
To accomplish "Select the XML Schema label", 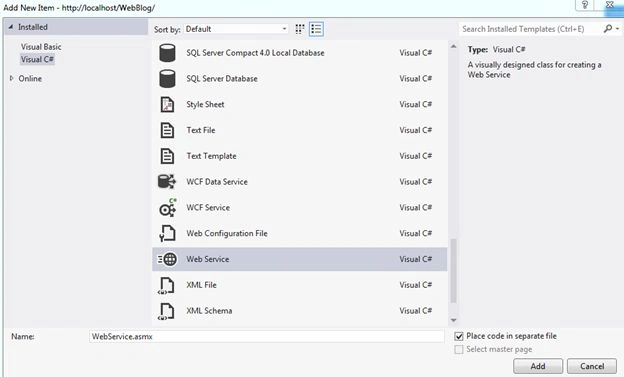I will pos(209,311).
